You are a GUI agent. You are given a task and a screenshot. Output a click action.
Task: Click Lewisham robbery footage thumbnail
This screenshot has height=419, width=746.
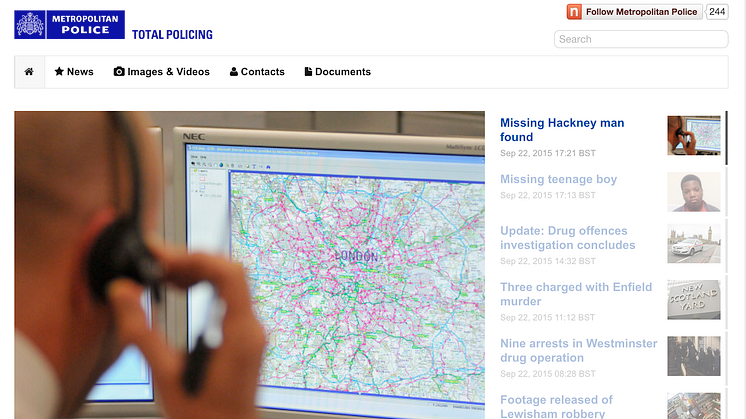[x=694, y=406]
